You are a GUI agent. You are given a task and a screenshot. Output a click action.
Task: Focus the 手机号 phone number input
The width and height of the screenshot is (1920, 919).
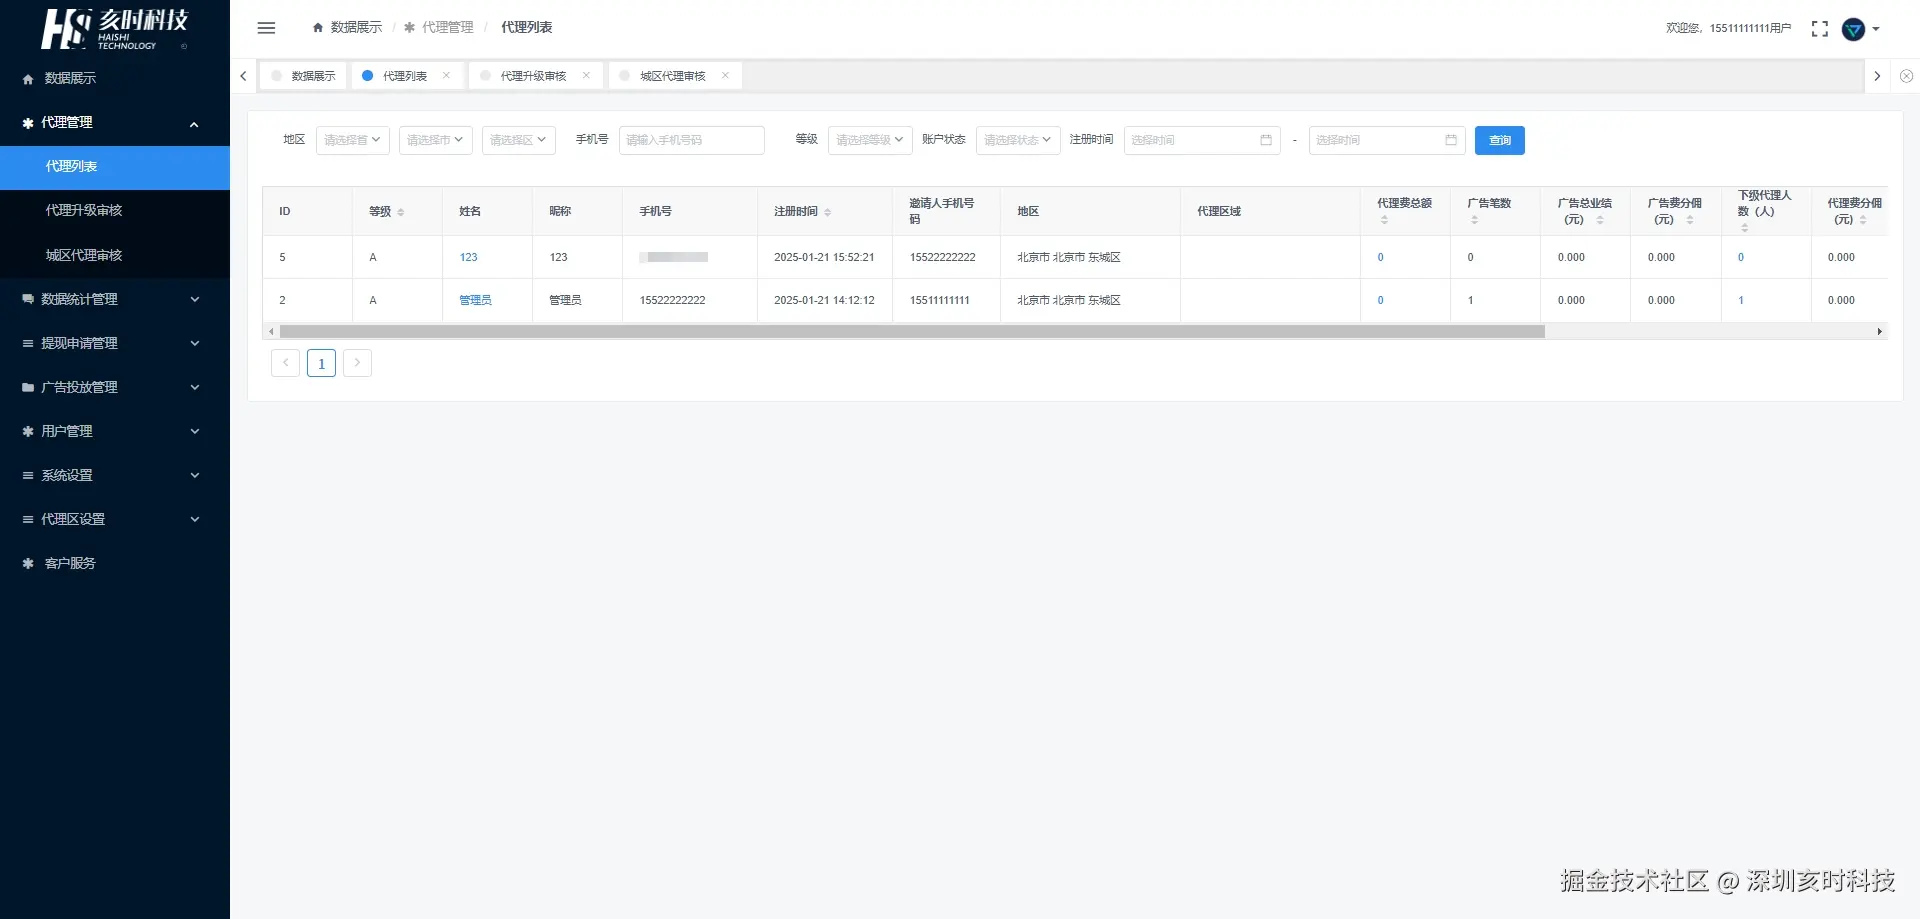coord(692,140)
